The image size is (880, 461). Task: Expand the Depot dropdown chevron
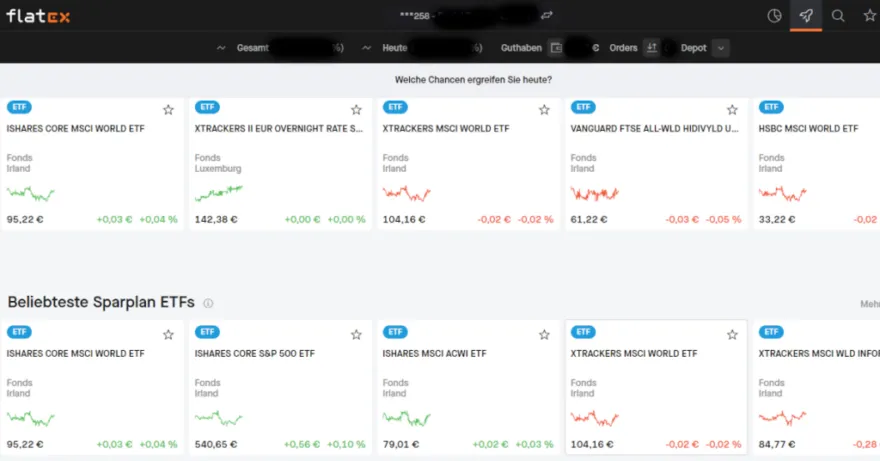click(x=721, y=48)
